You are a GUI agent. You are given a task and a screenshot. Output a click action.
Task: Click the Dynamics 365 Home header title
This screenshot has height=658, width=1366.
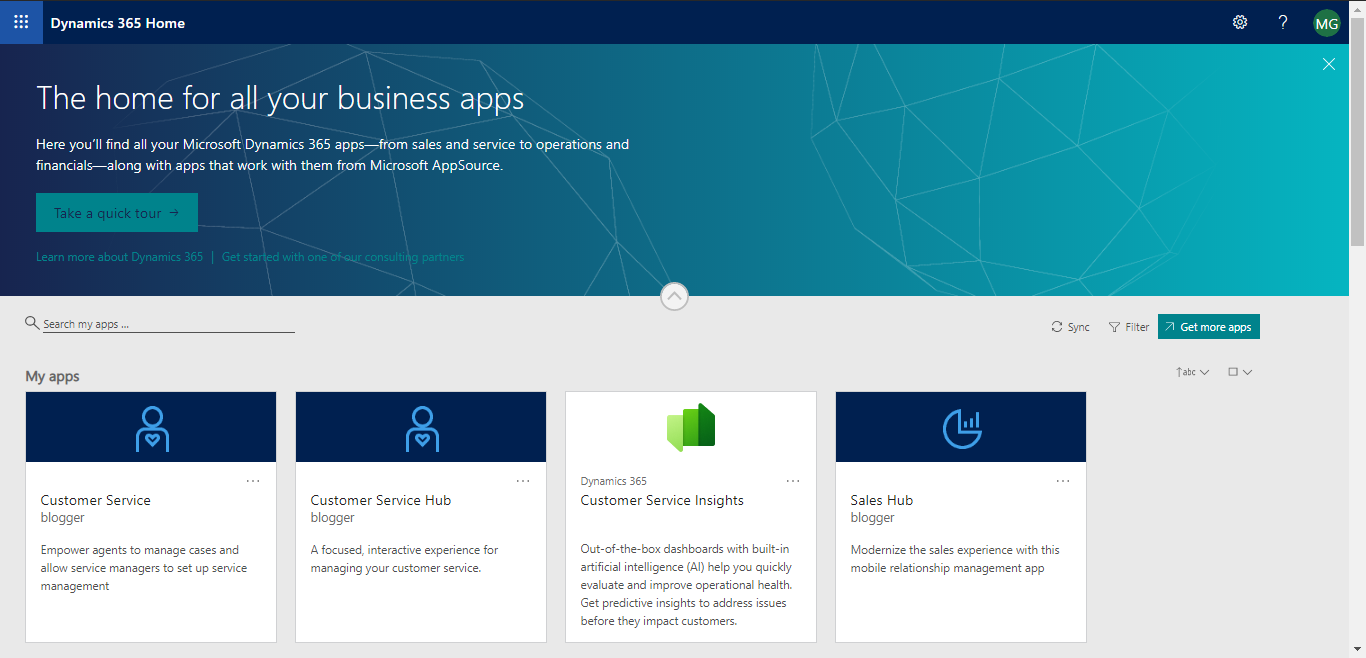pos(118,23)
